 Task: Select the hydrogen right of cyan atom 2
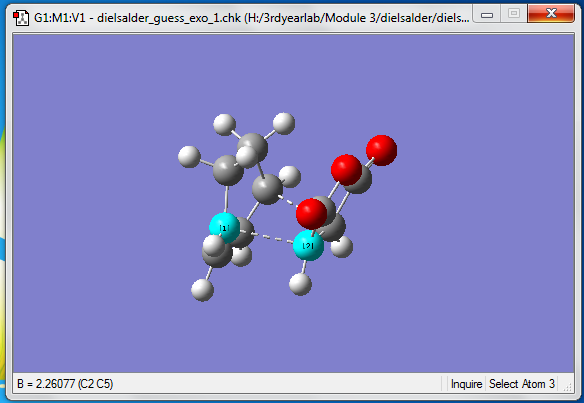[x=342, y=246]
